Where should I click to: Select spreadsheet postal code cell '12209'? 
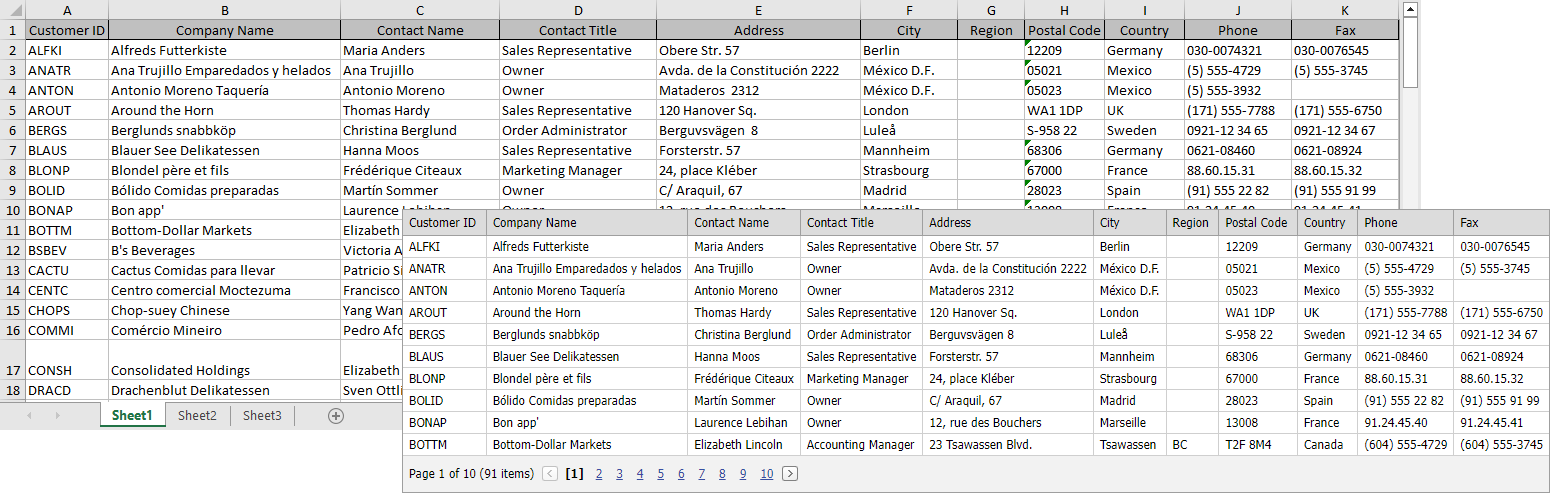(x=1064, y=50)
